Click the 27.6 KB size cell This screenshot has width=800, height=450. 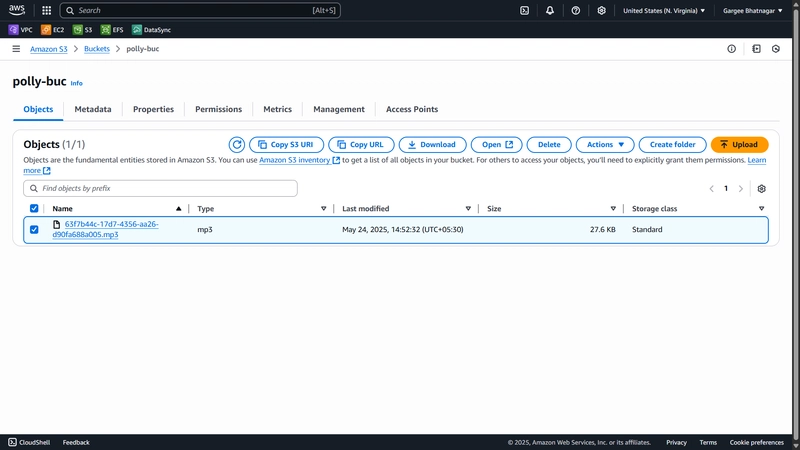click(x=603, y=230)
